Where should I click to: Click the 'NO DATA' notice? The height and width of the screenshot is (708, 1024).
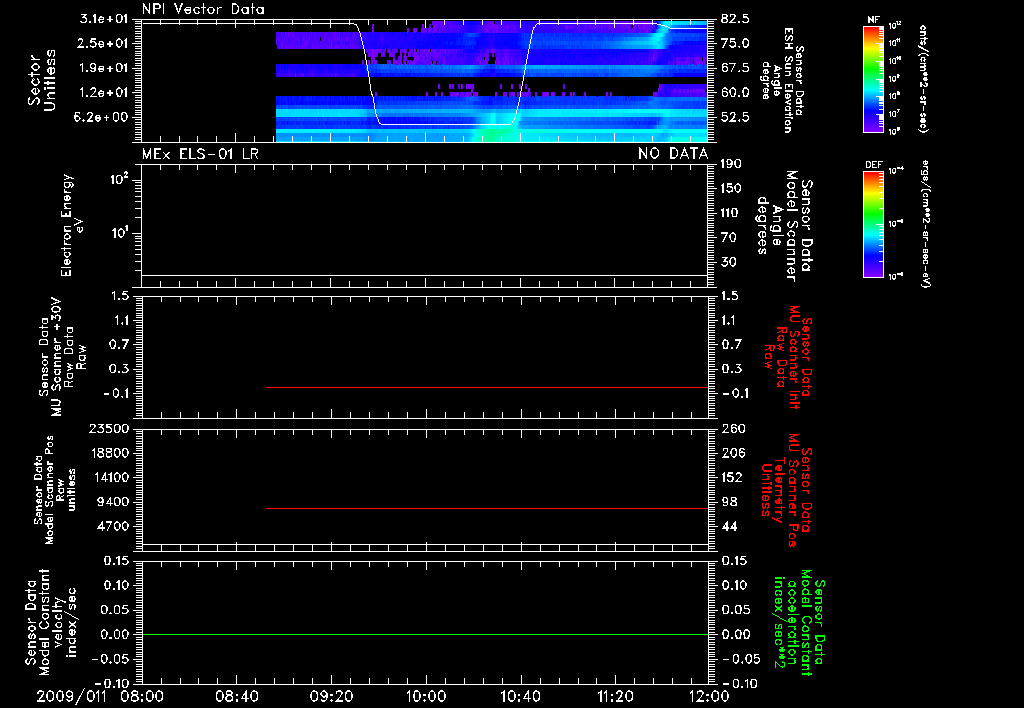pos(673,154)
